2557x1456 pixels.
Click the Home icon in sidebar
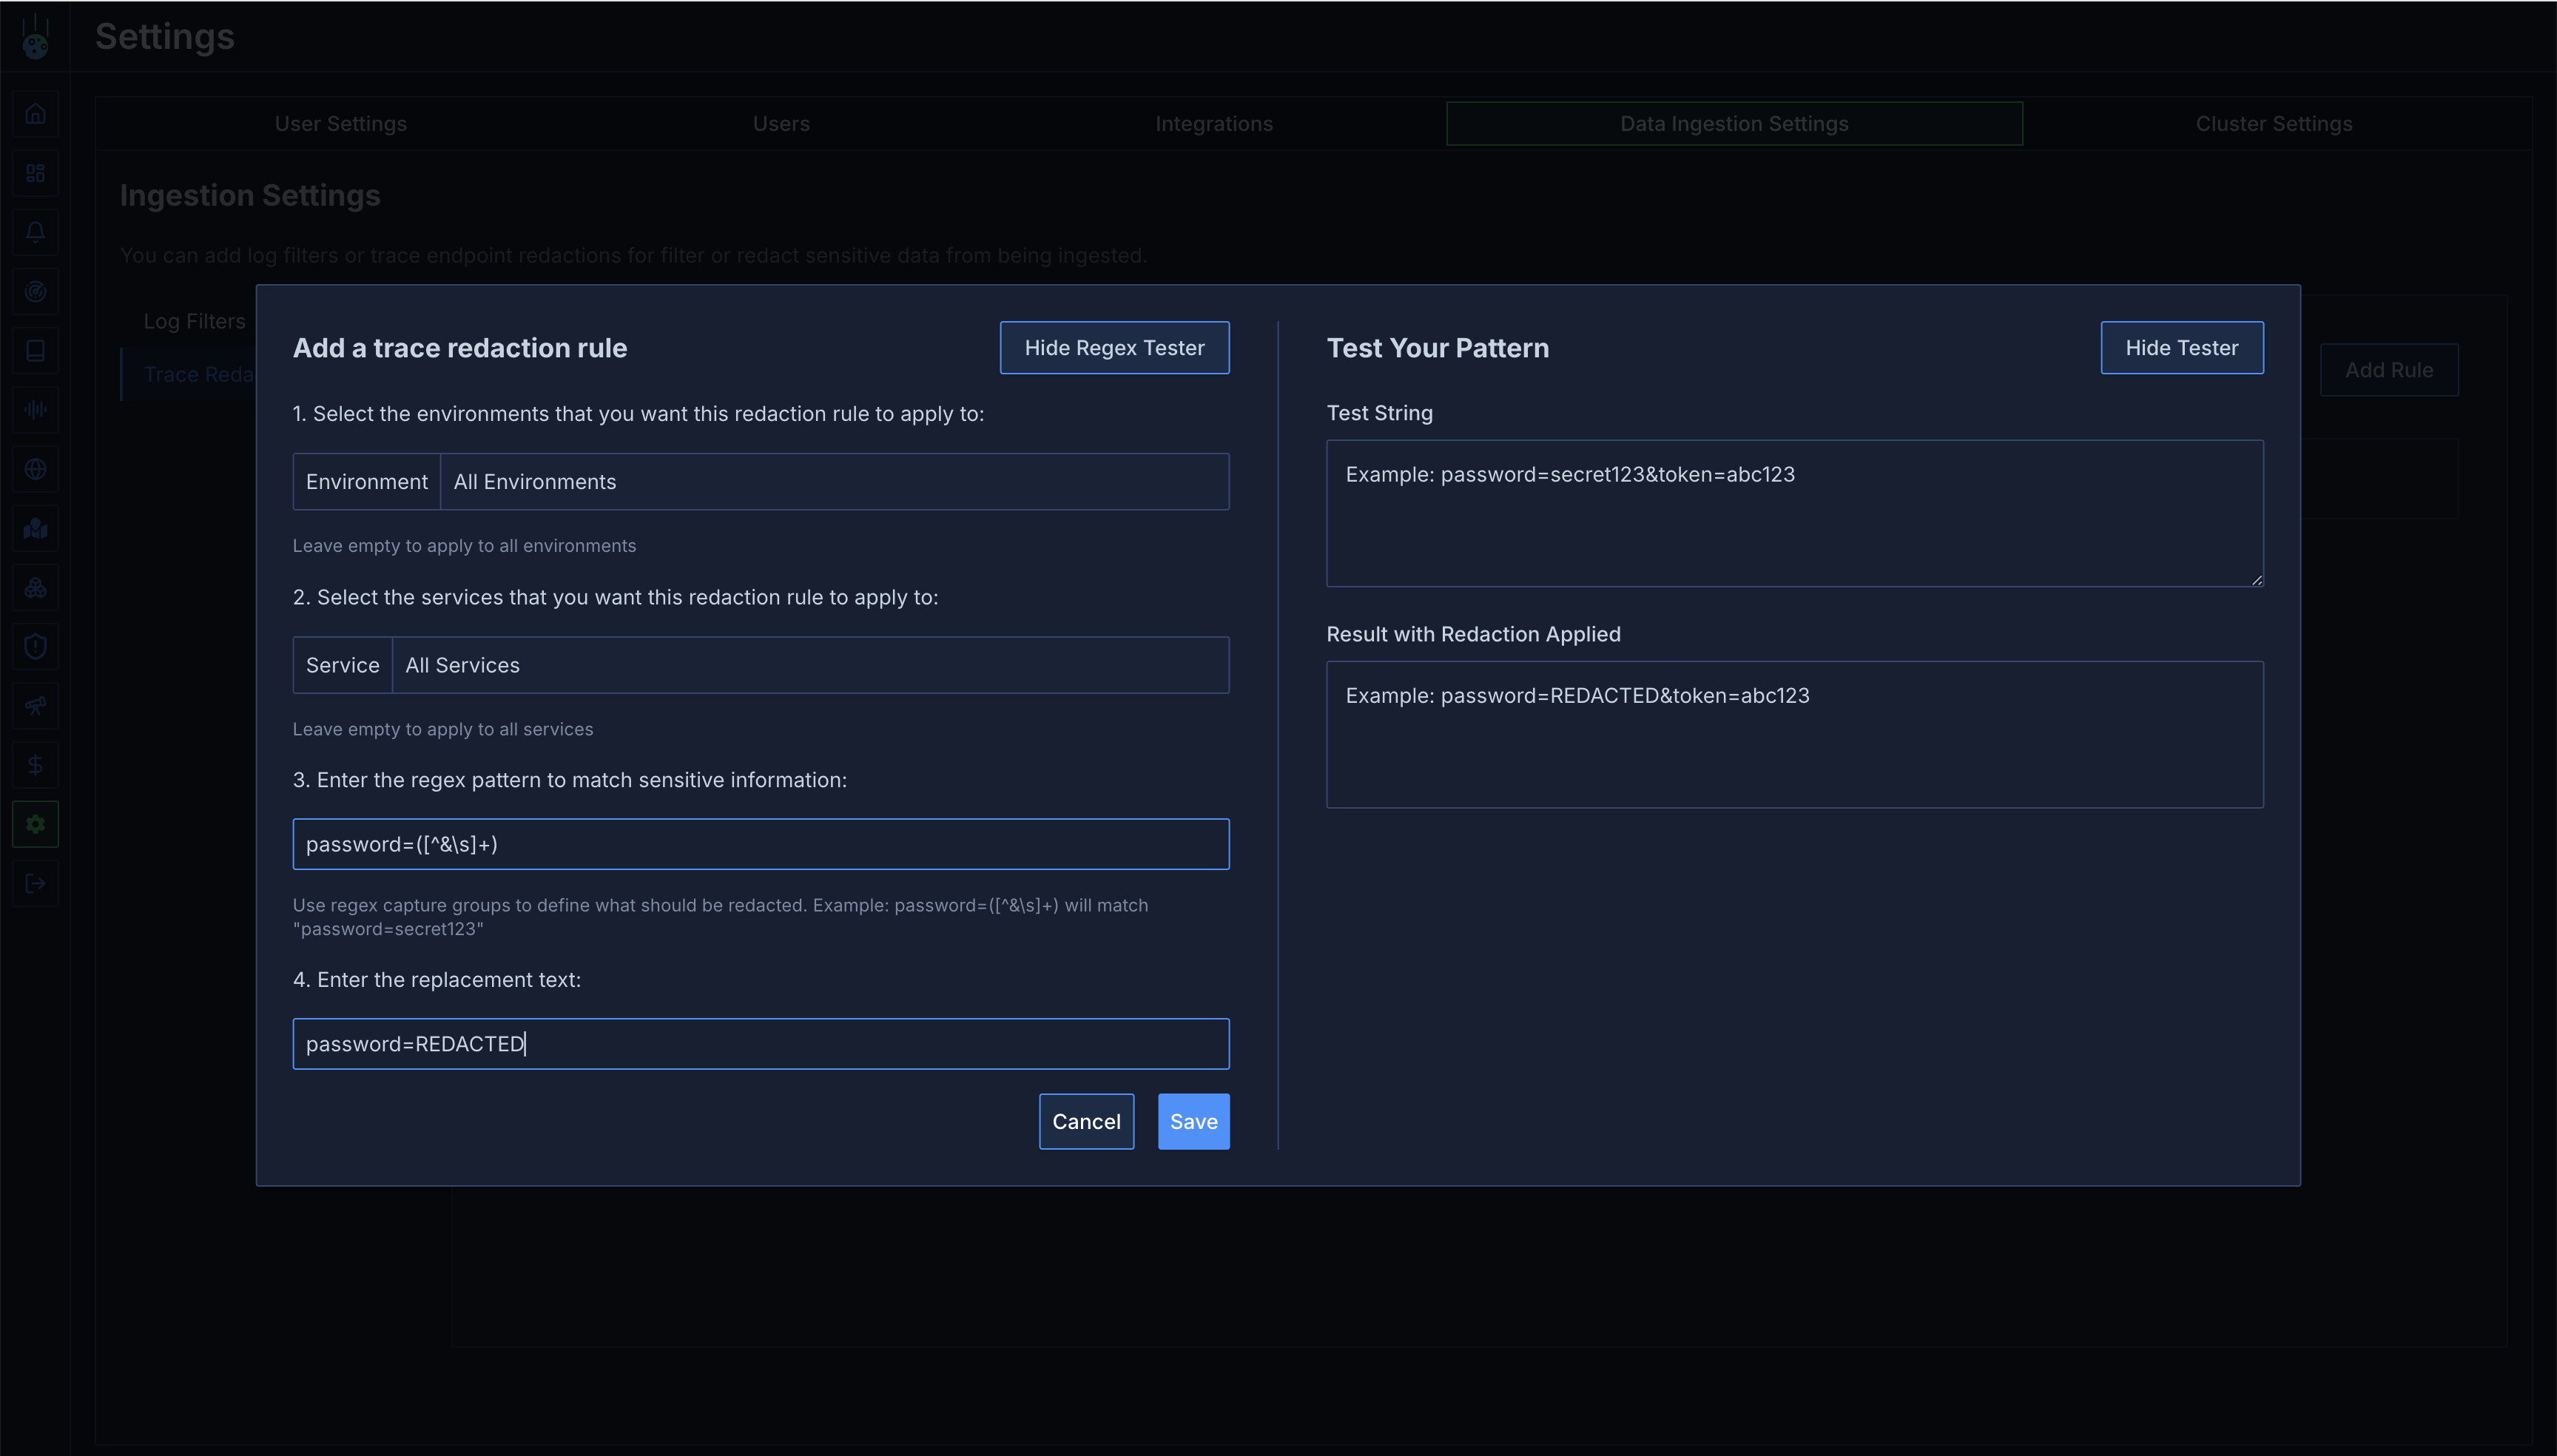click(x=35, y=114)
